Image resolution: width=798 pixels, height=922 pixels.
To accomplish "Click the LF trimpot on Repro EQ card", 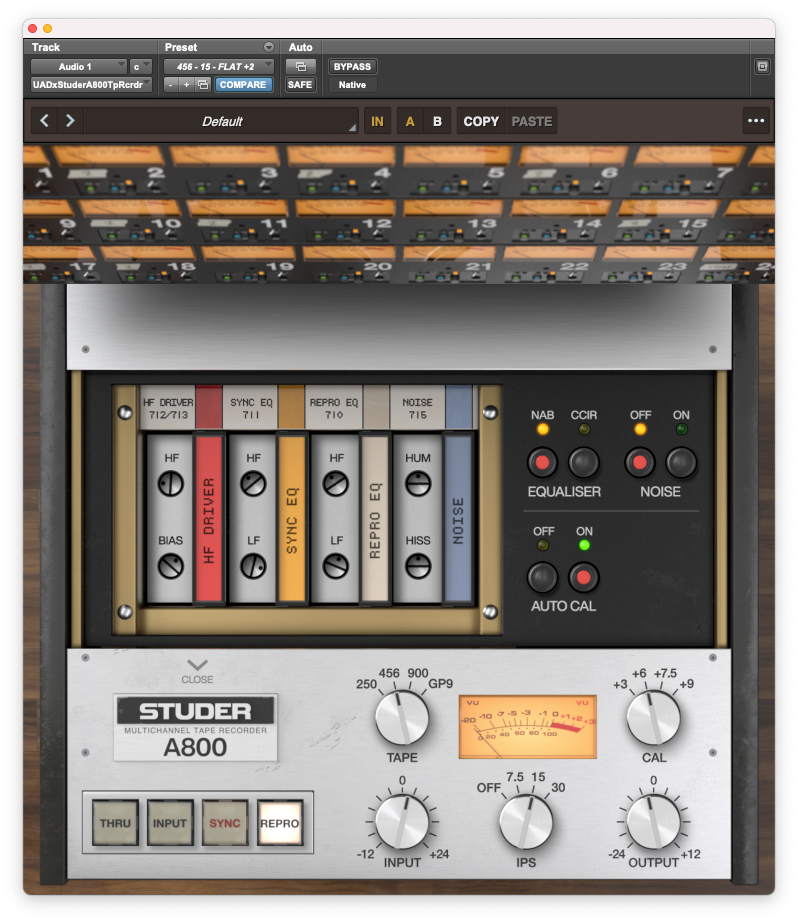I will click(x=336, y=567).
